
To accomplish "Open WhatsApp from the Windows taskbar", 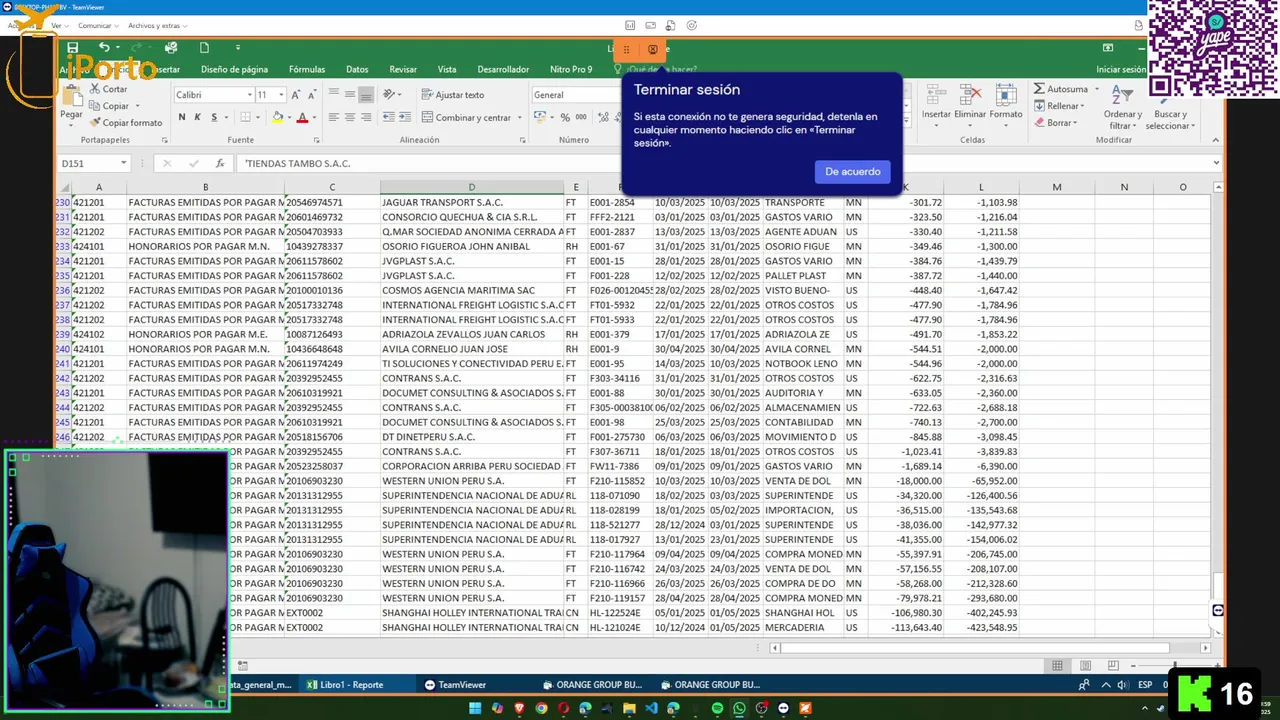I will coord(739,708).
